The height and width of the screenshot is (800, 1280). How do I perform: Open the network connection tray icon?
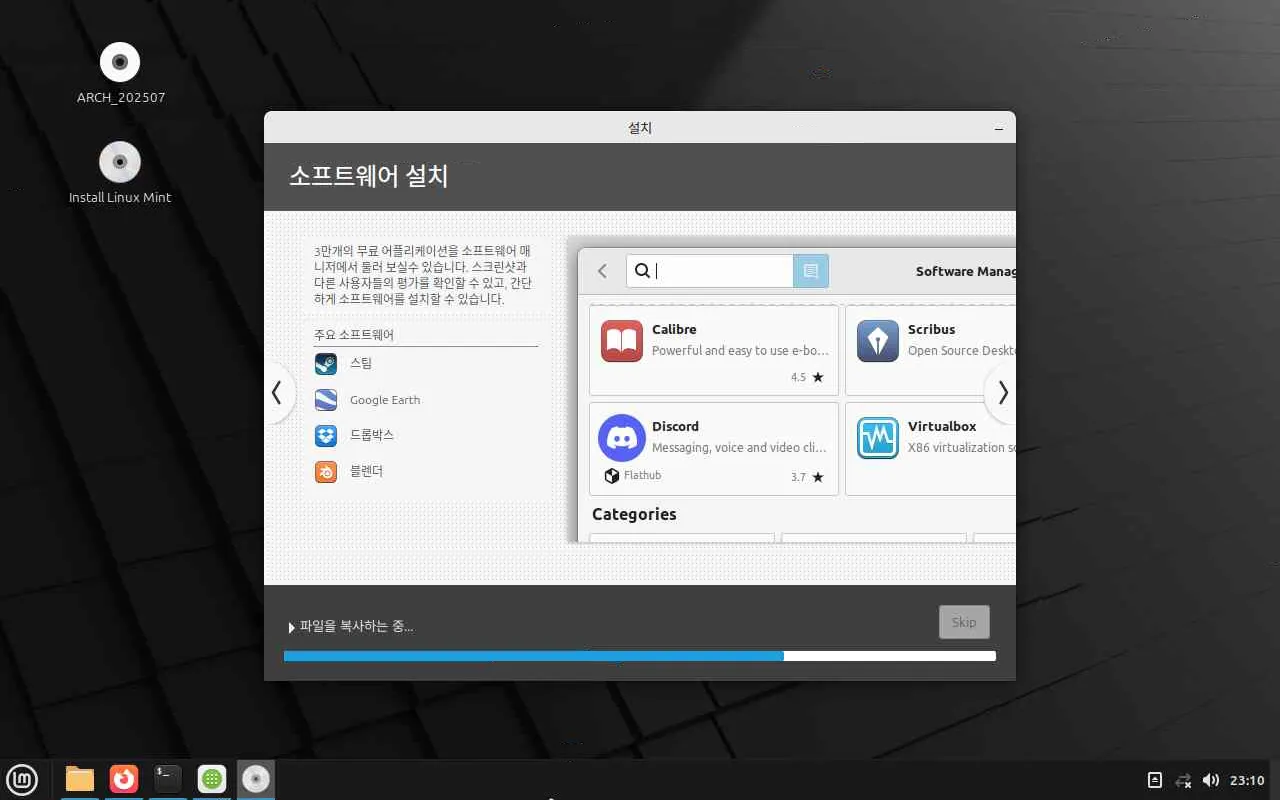coord(1183,780)
